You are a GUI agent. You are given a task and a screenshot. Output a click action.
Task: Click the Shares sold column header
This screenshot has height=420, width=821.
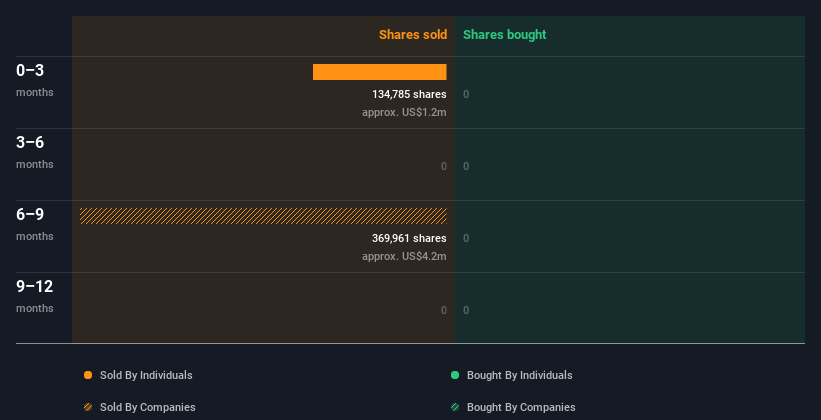tap(413, 35)
